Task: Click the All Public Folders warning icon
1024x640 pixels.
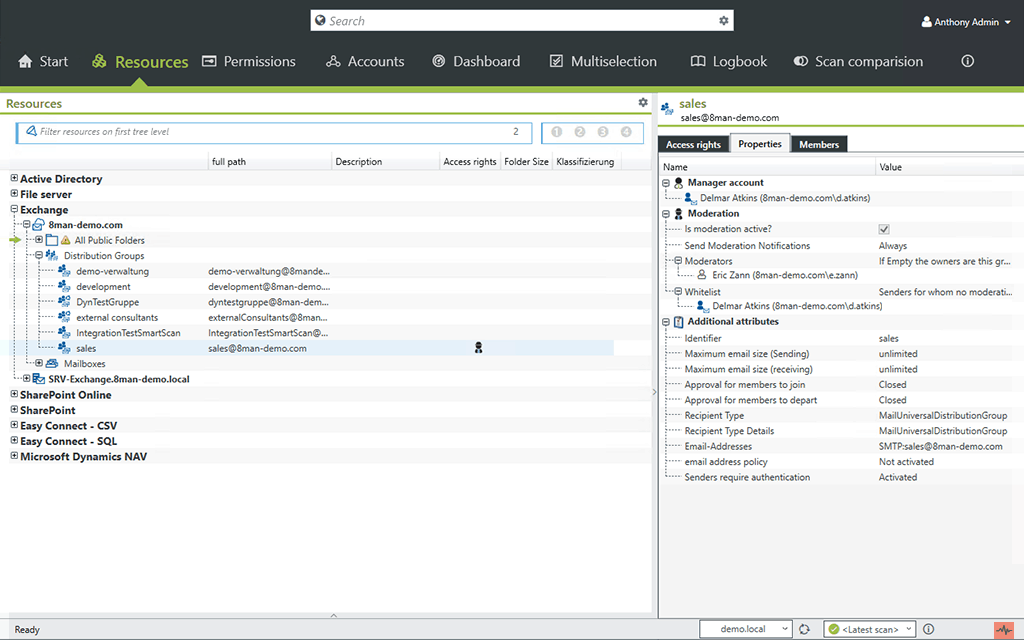Action: (65, 240)
